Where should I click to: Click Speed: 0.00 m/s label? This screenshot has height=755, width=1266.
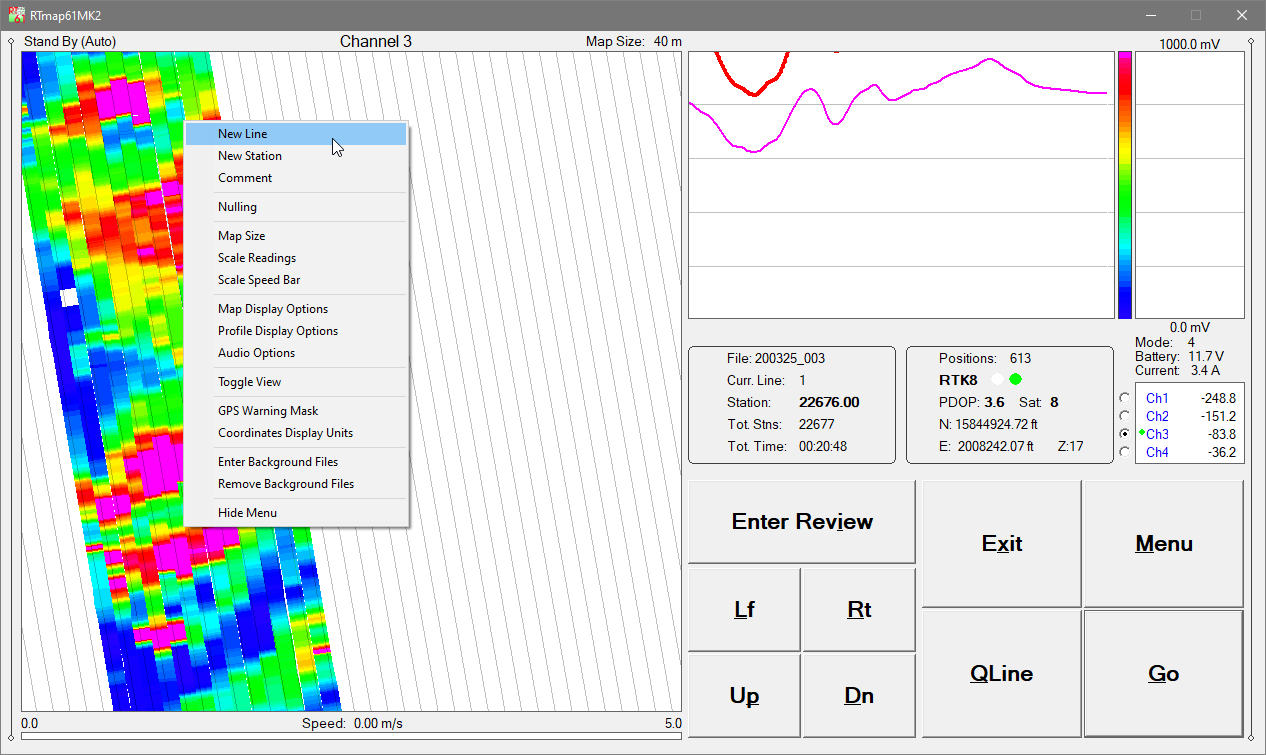pyautogui.click(x=352, y=723)
